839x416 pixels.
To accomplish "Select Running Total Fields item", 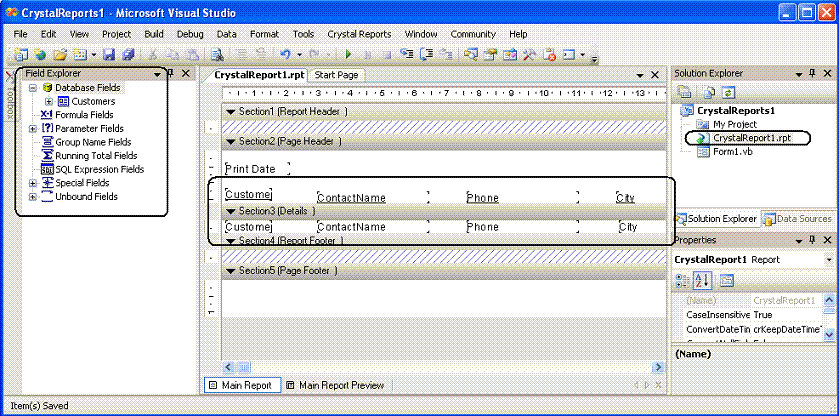I will (96, 156).
